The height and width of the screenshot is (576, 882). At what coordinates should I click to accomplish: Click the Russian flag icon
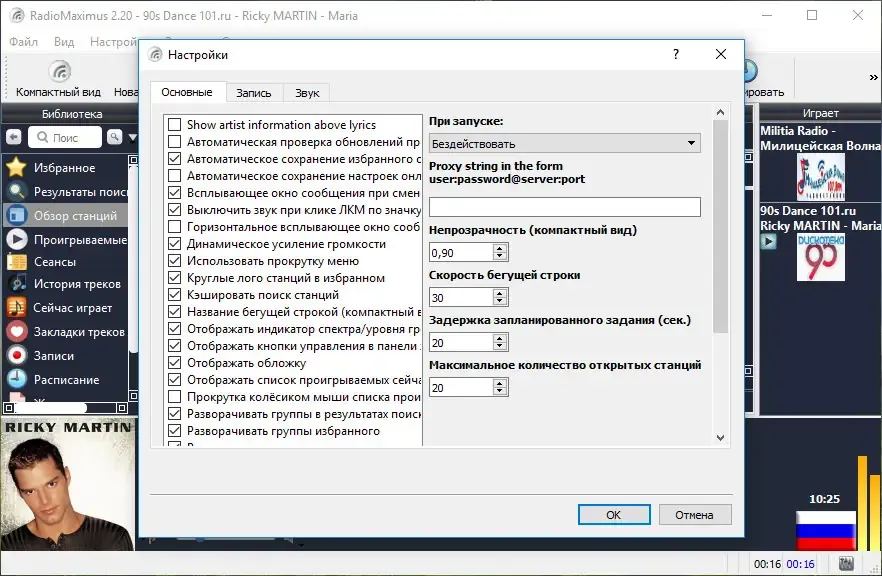pos(825,530)
